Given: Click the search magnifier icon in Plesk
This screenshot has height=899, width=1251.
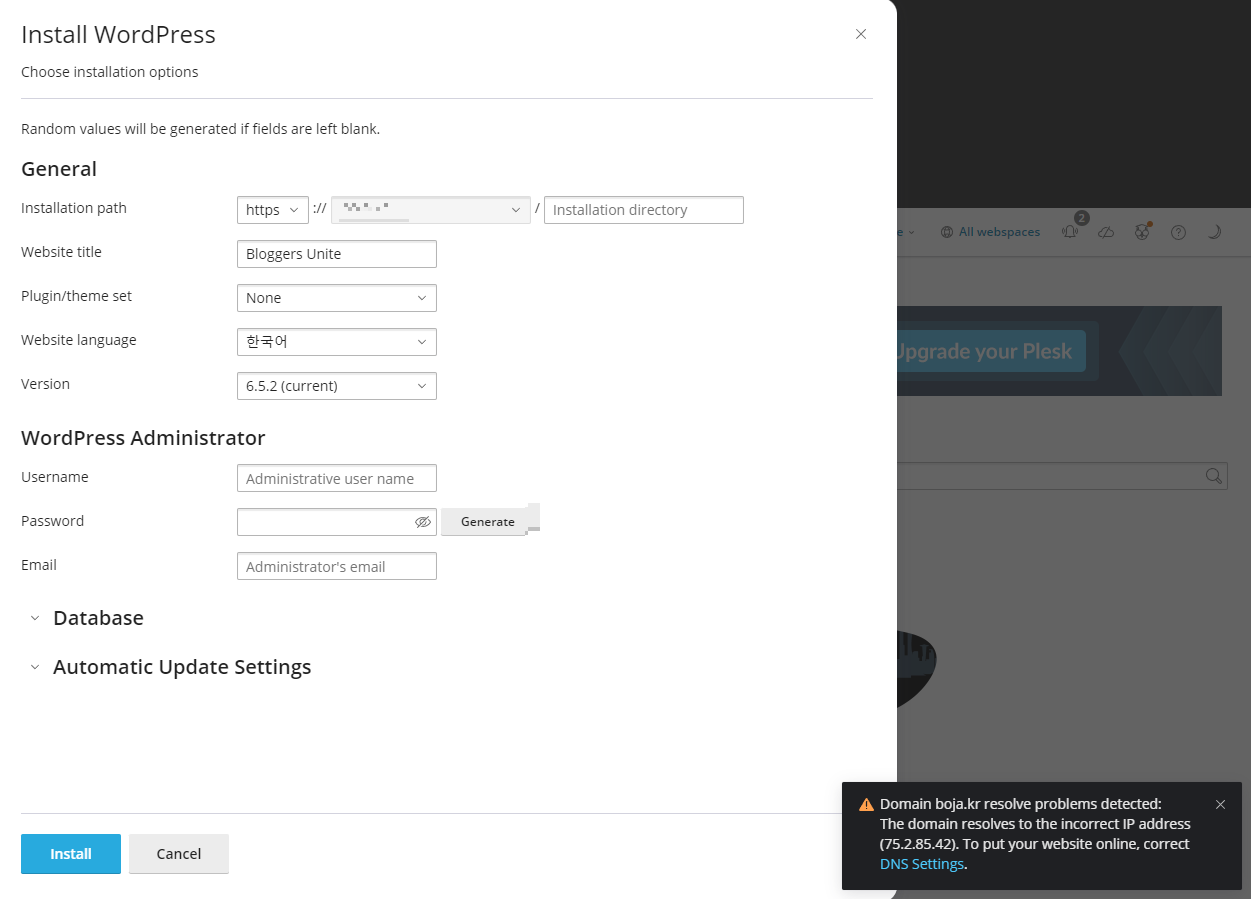Looking at the screenshot, I should pos(1214,476).
